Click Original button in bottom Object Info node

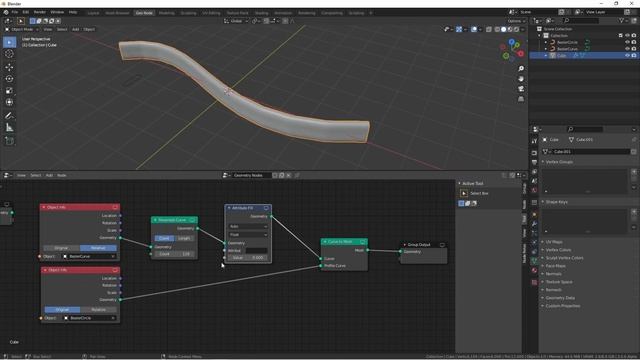click(62, 309)
